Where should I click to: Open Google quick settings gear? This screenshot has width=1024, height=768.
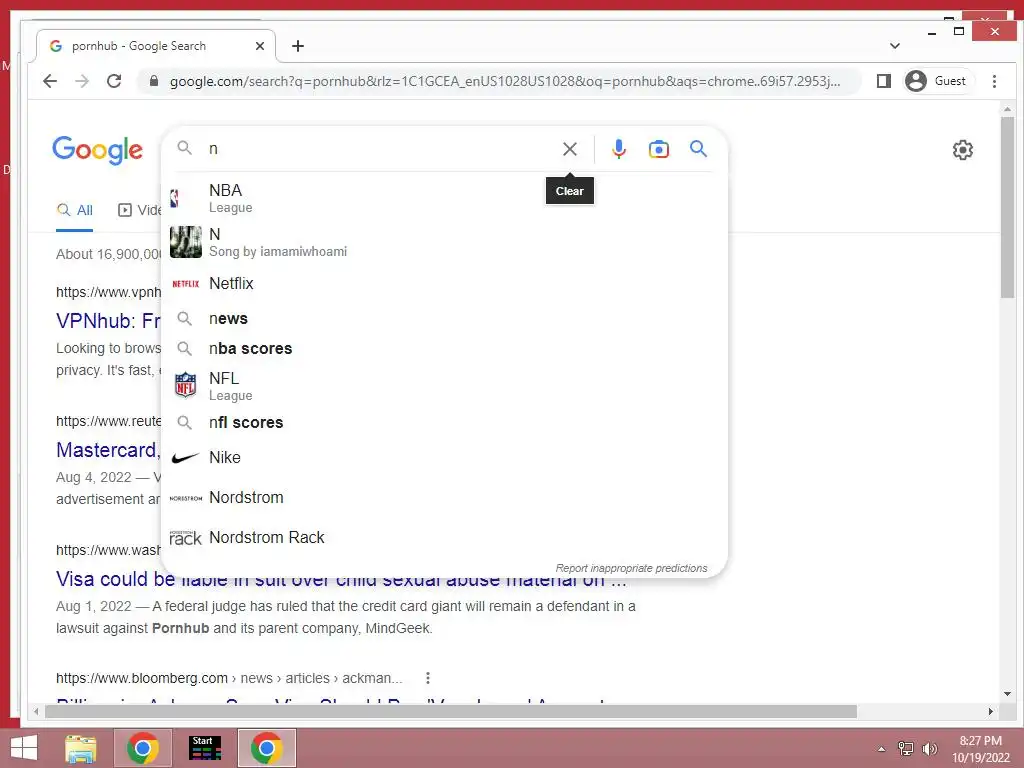click(x=962, y=150)
